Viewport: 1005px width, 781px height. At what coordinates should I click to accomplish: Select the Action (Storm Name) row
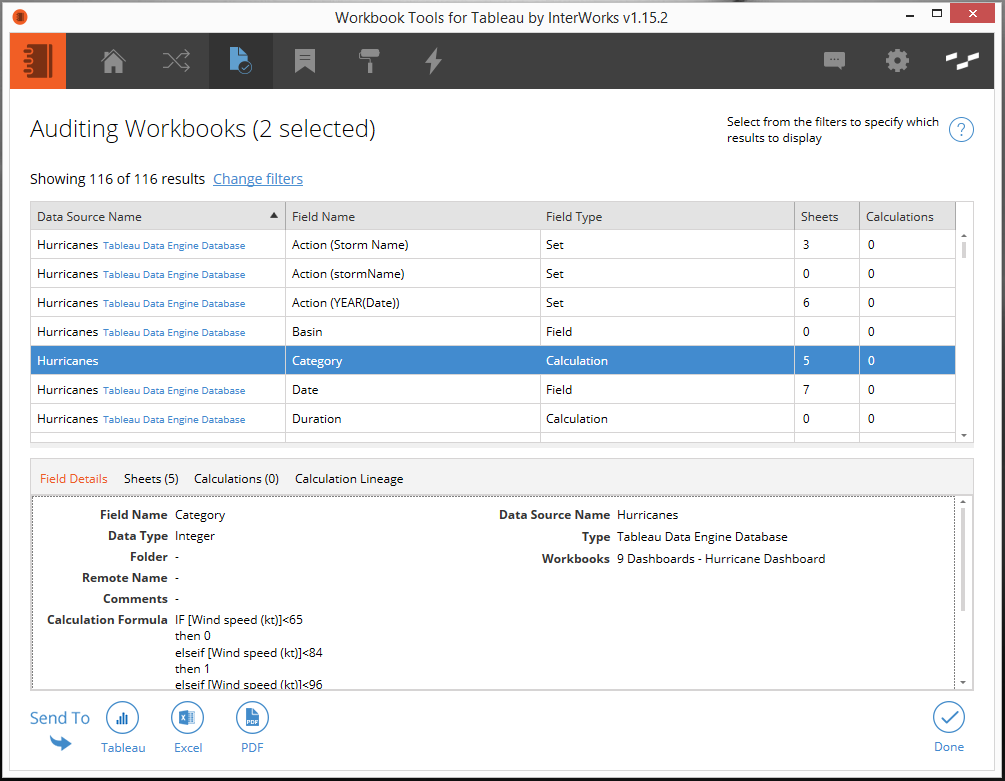point(493,245)
